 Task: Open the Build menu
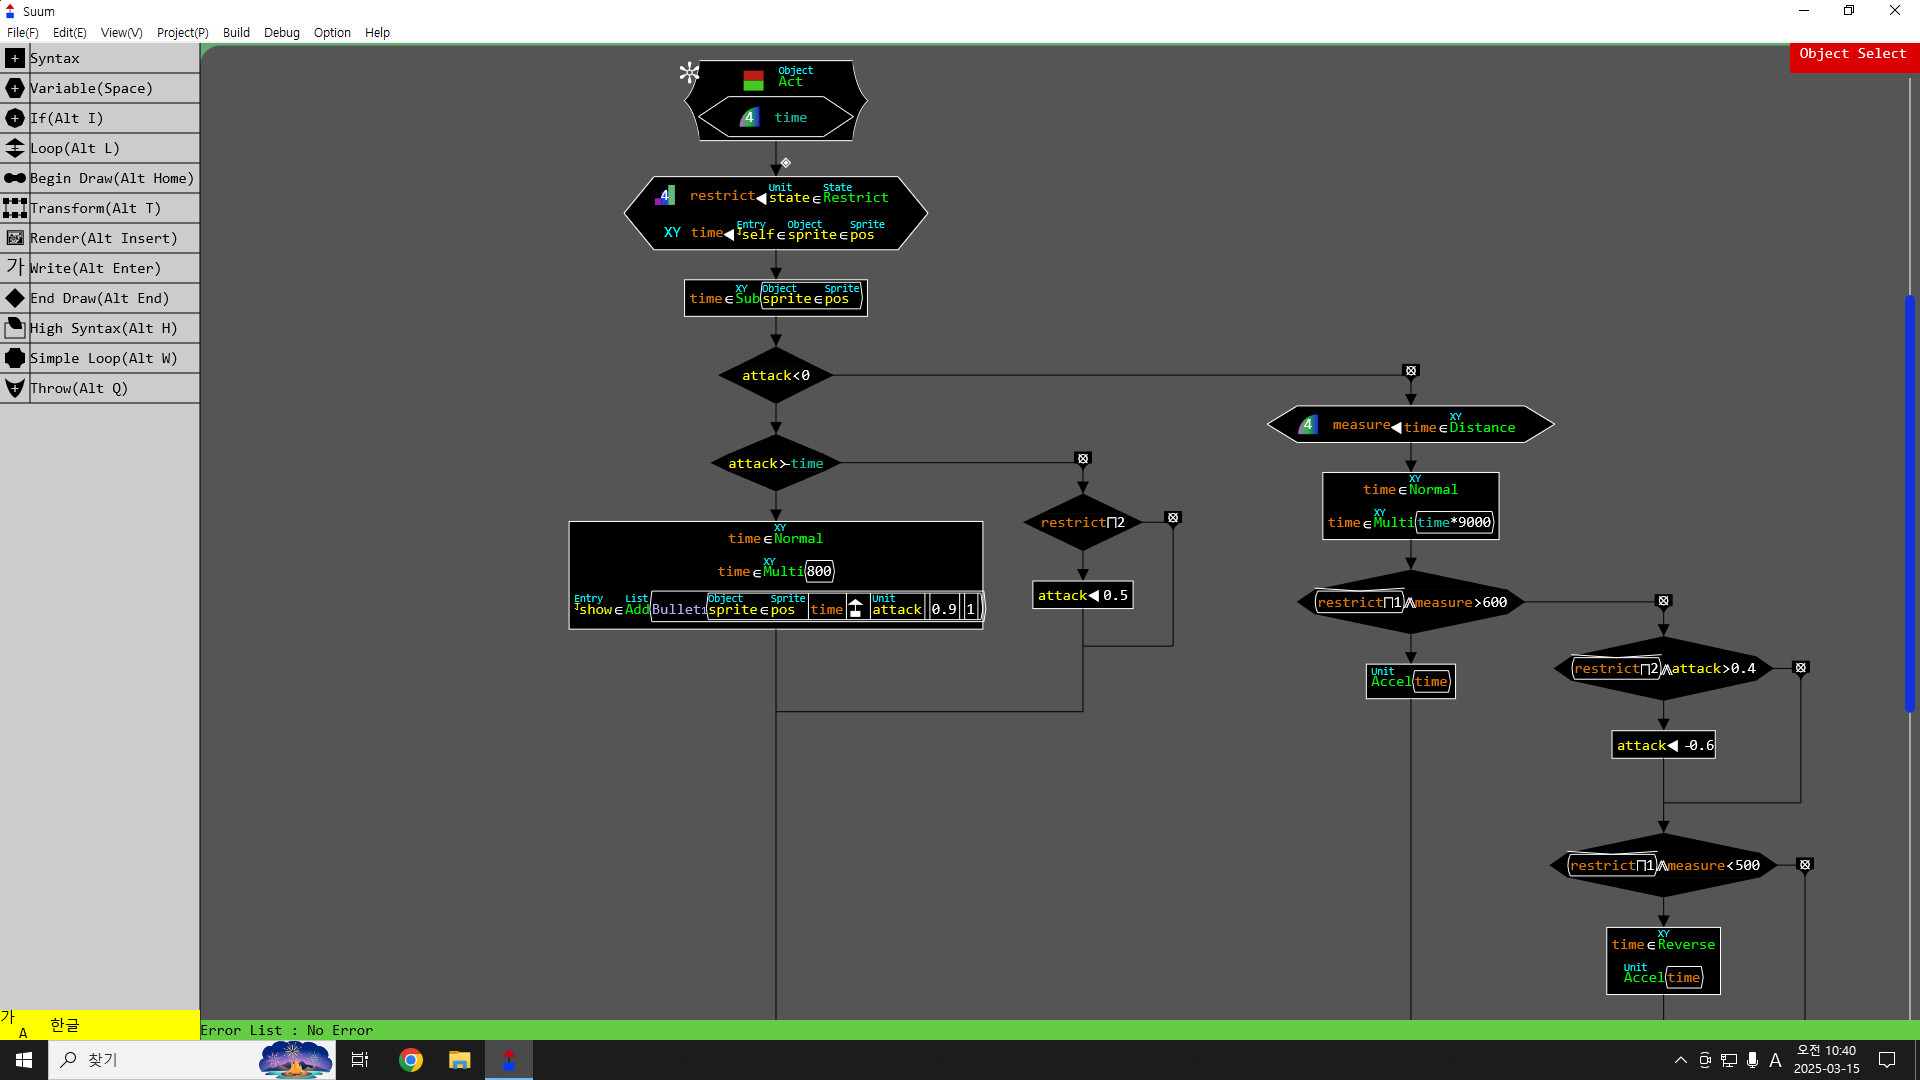tap(236, 32)
